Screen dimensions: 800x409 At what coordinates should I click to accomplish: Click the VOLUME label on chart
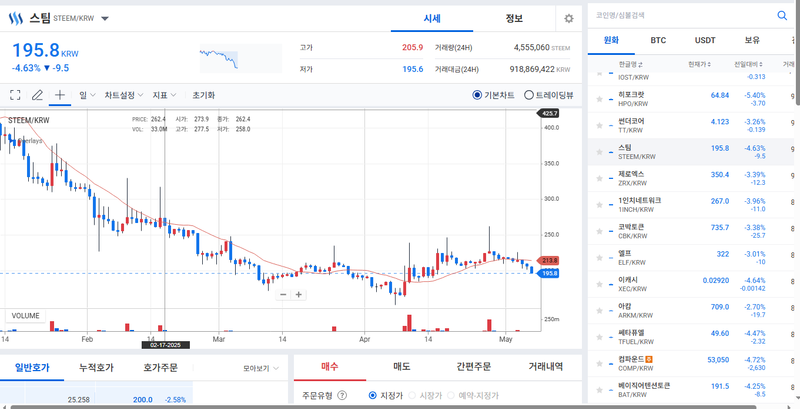point(26,316)
